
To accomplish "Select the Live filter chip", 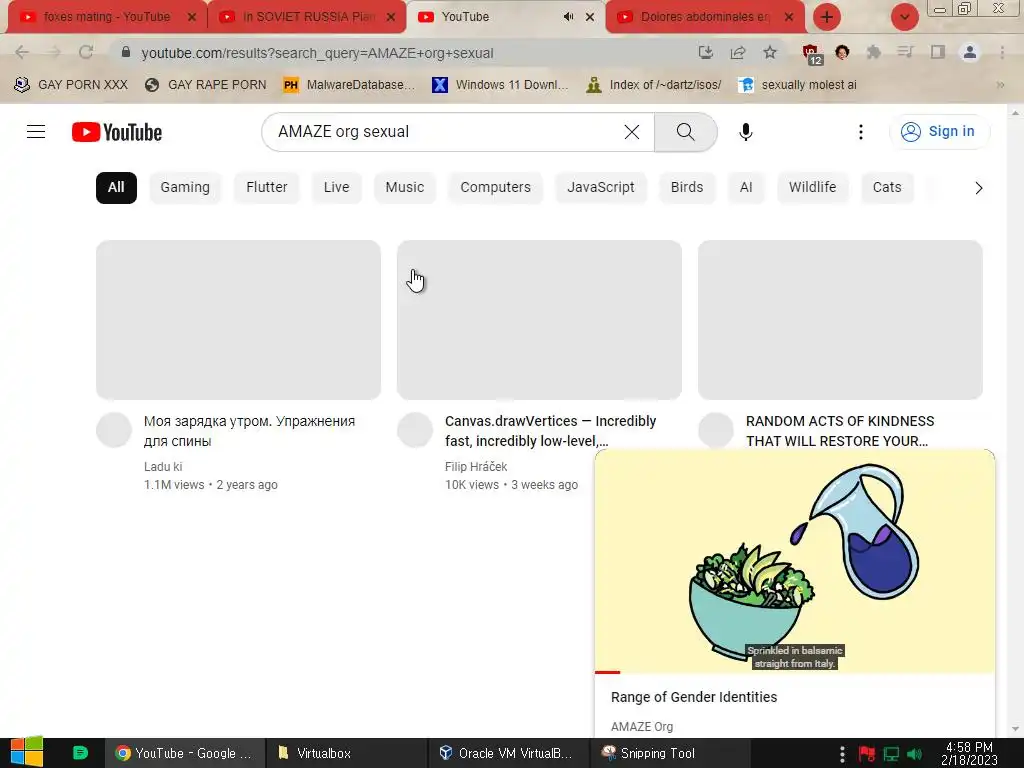I will tap(336, 187).
